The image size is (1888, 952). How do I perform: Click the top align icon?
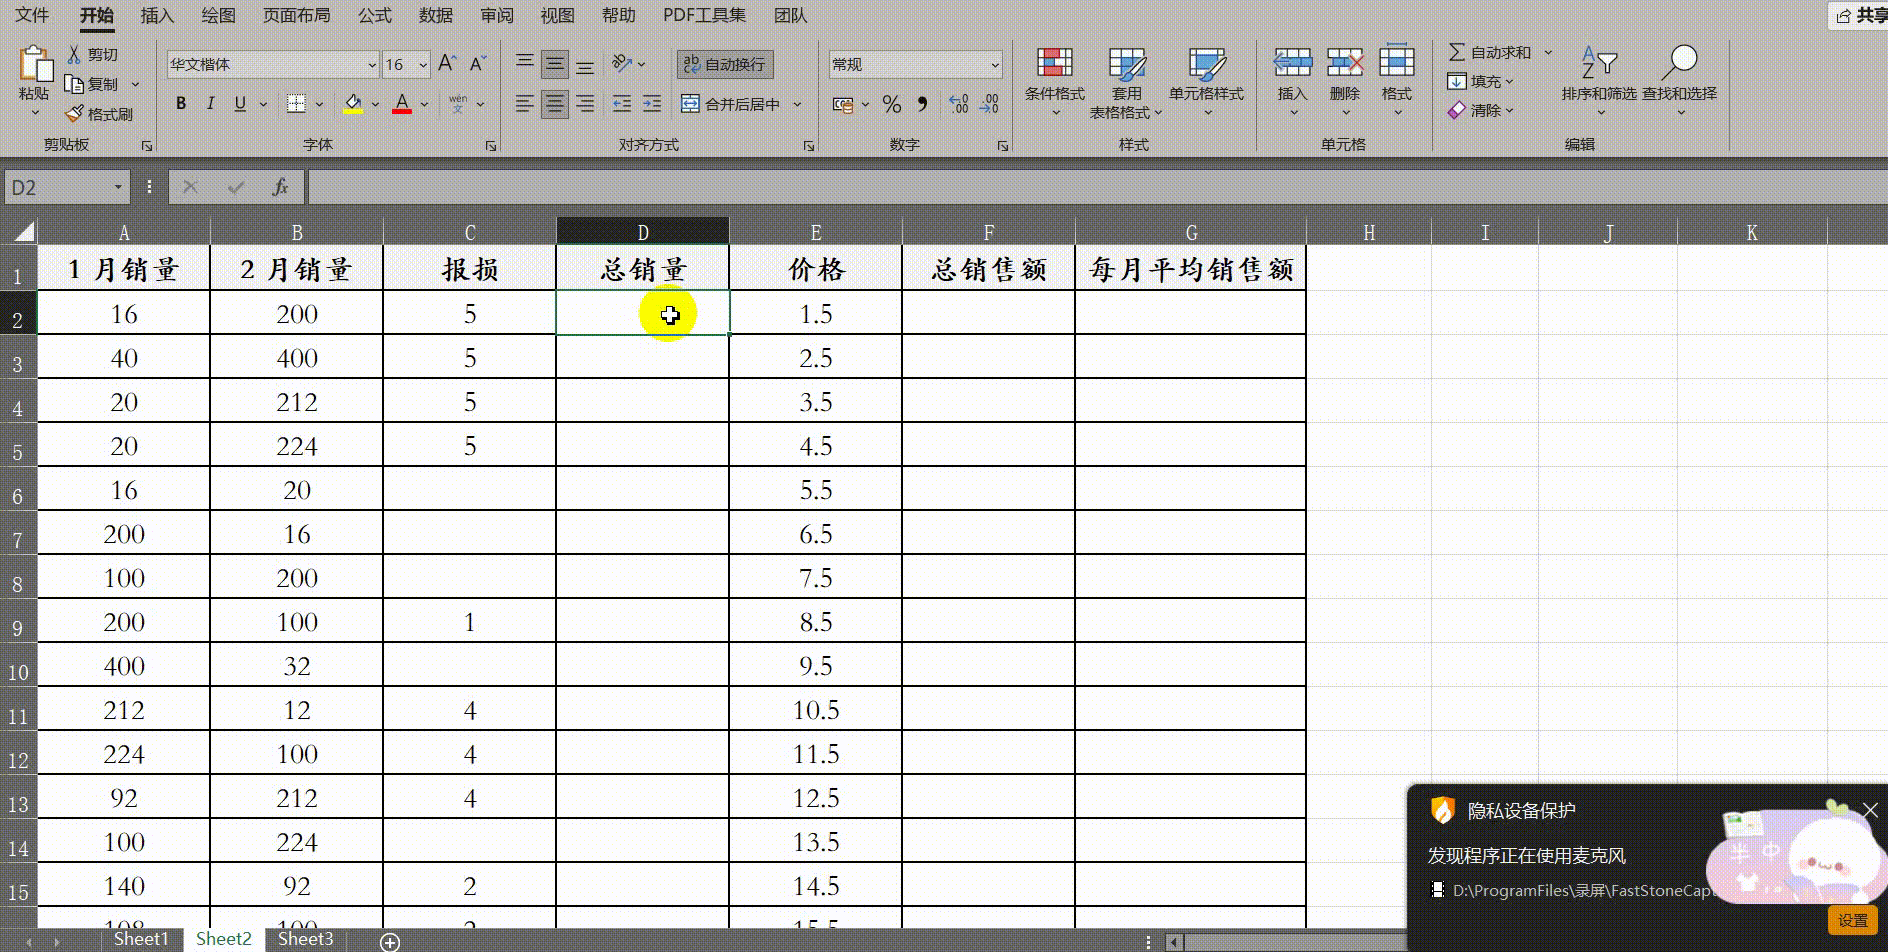click(x=524, y=64)
